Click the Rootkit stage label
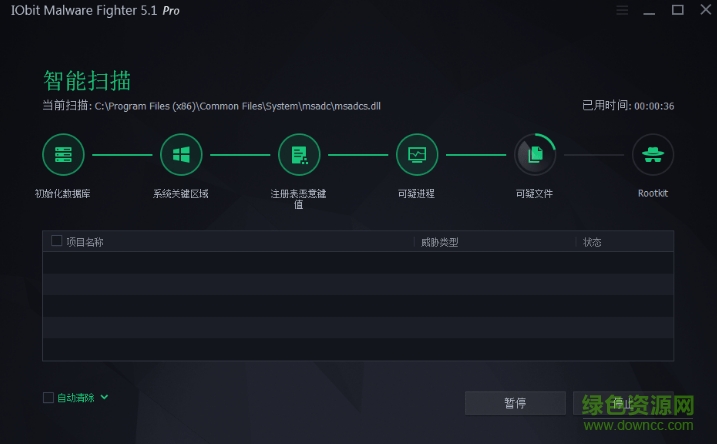The image size is (717, 444). coord(653,193)
